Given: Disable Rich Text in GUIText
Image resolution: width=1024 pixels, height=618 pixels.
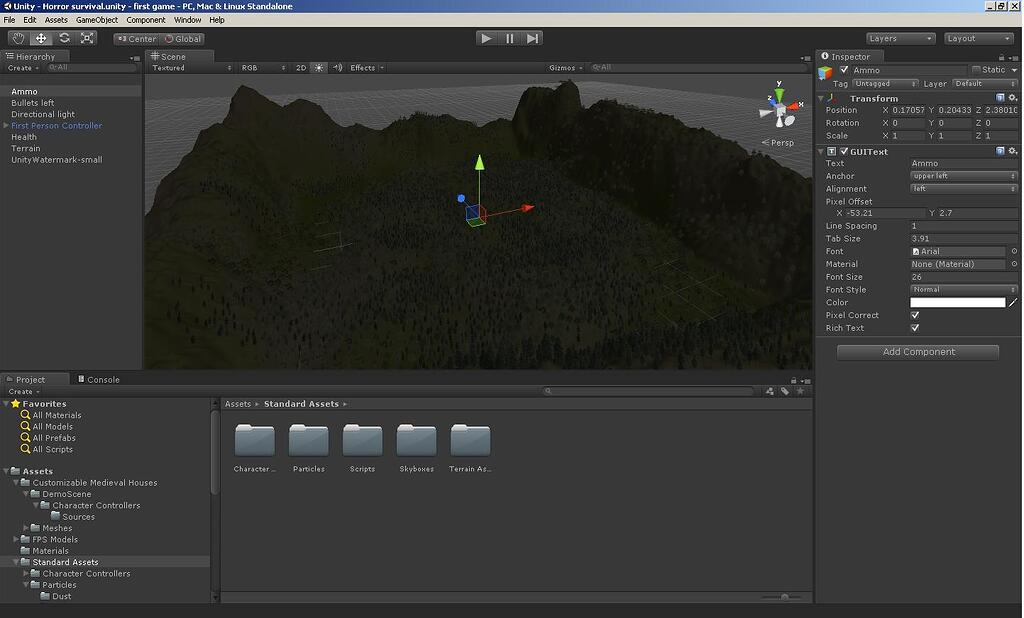Looking at the screenshot, I should click(x=915, y=327).
